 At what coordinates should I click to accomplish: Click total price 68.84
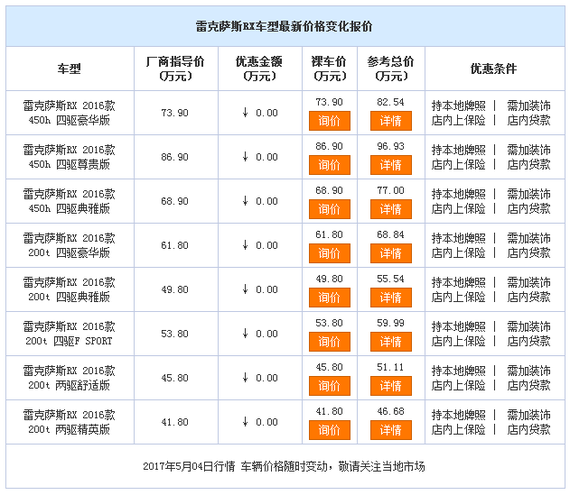tap(391, 235)
